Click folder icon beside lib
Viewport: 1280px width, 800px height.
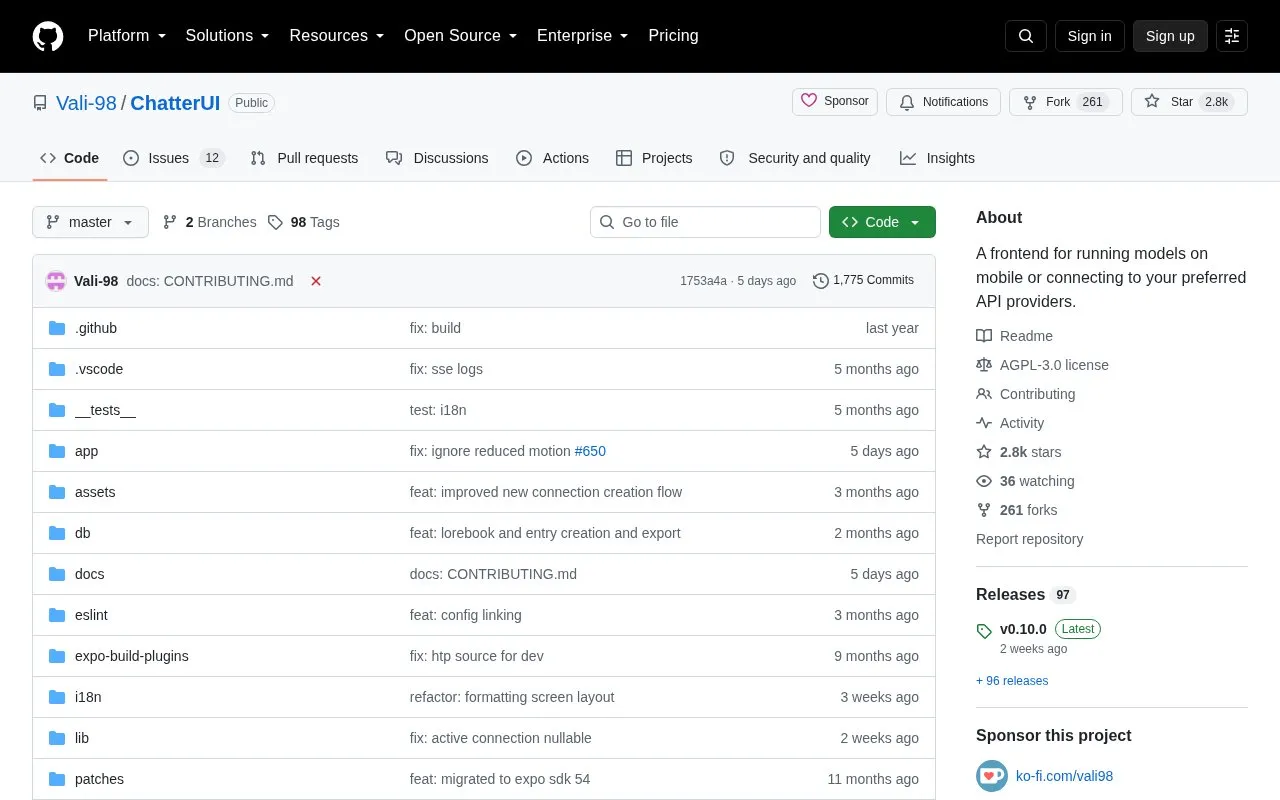click(x=57, y=738)
